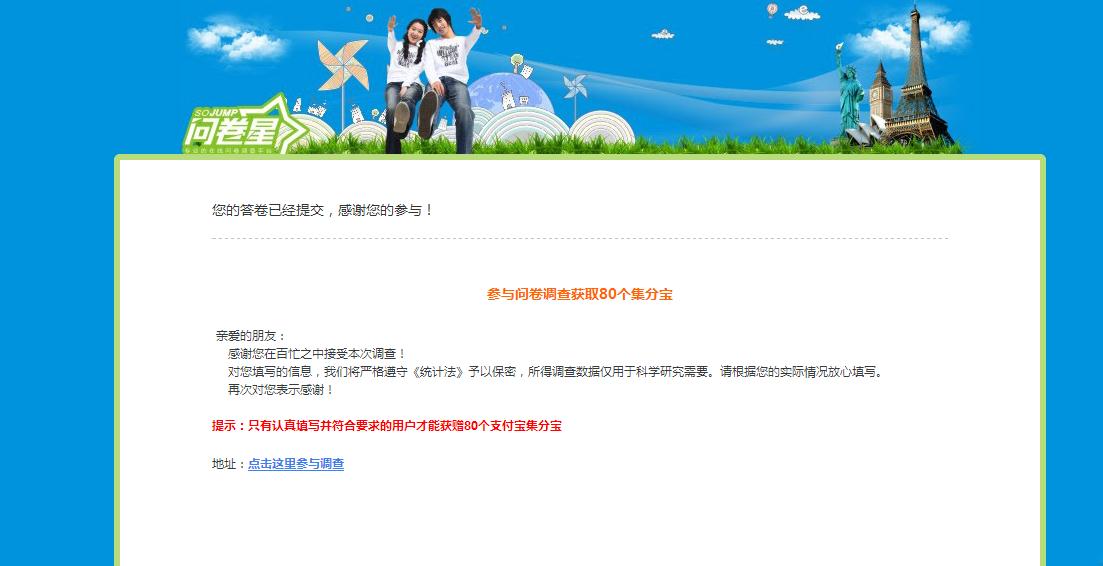This screenshot has height=566, width=1103.
Task: Click the 再次对您表示感谢 line
Action: pos(281,390)
